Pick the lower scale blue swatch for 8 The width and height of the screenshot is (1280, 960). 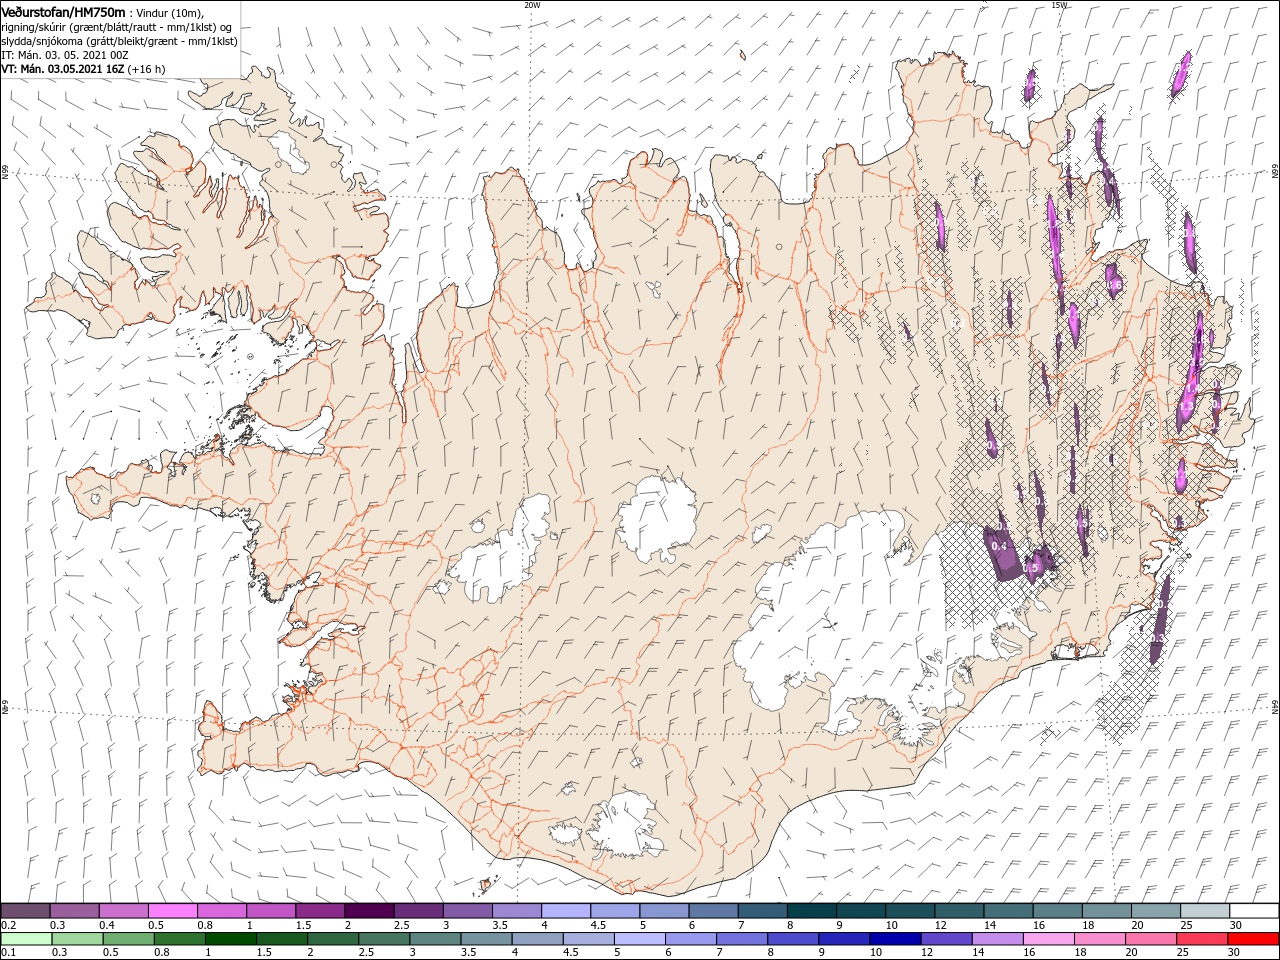pos(794,939)
